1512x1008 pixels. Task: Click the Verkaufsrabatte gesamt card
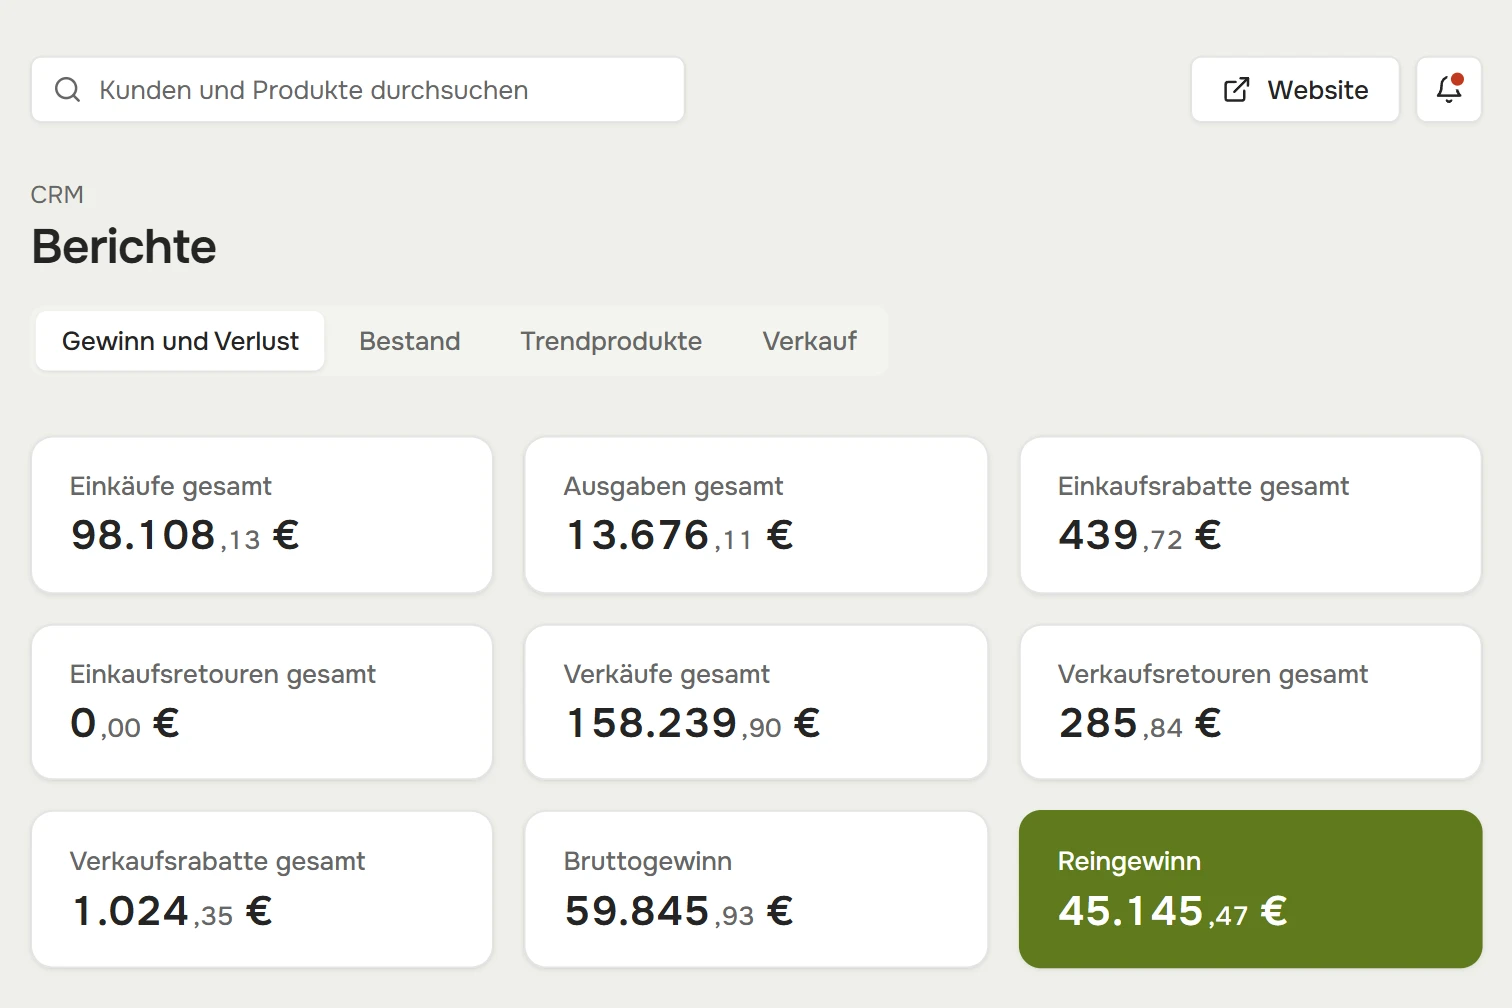click(x=262, y=889)
